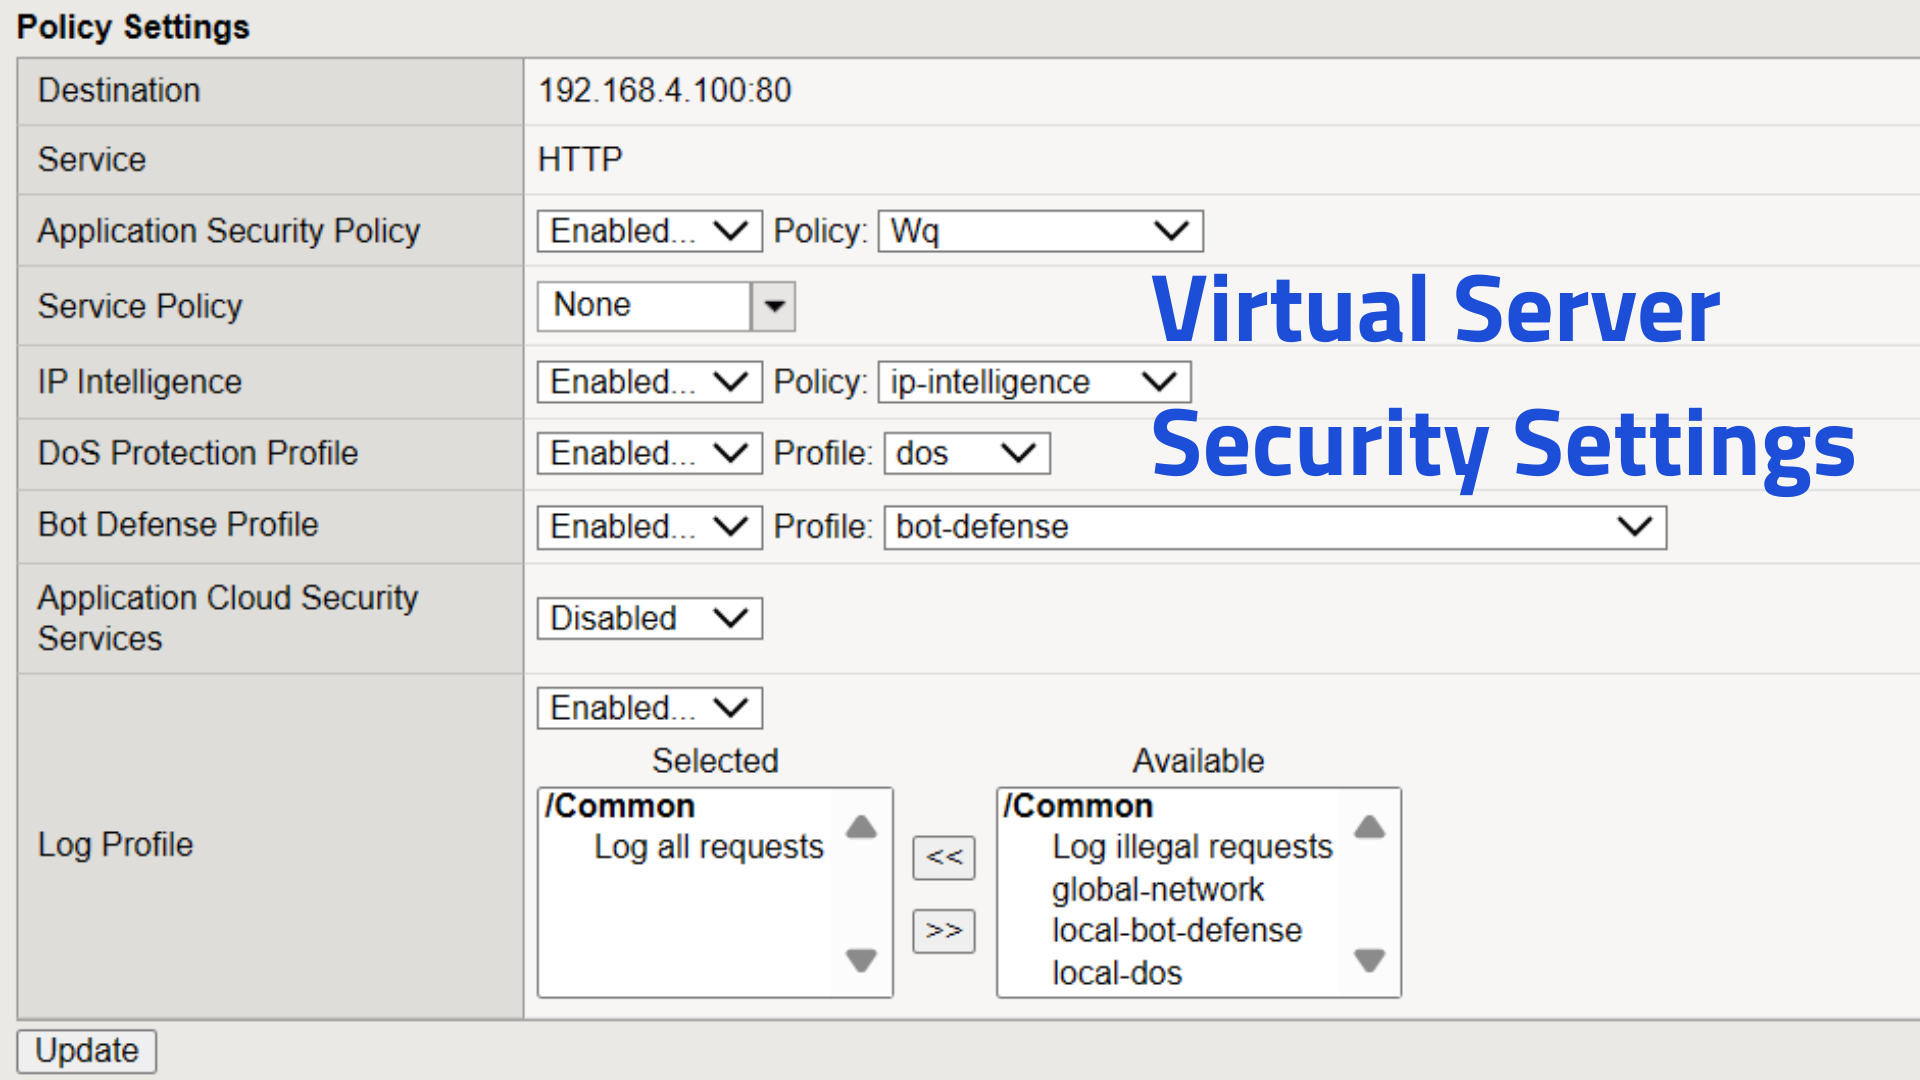
Task: Open DoS Protection Enabled dropdown
Action: 649,453
